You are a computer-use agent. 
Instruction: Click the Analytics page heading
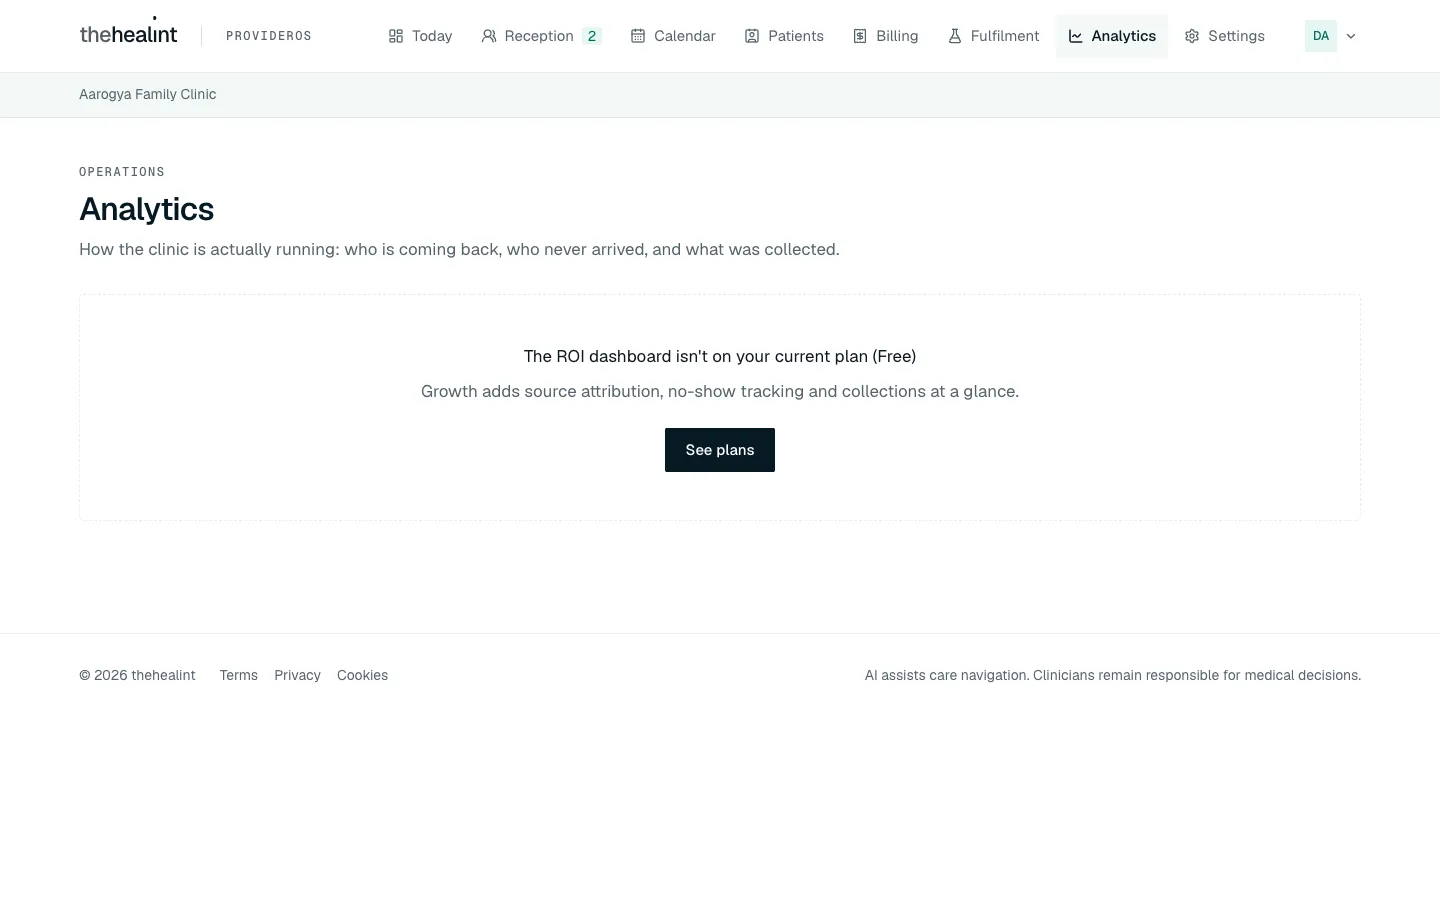coord(147,209)
